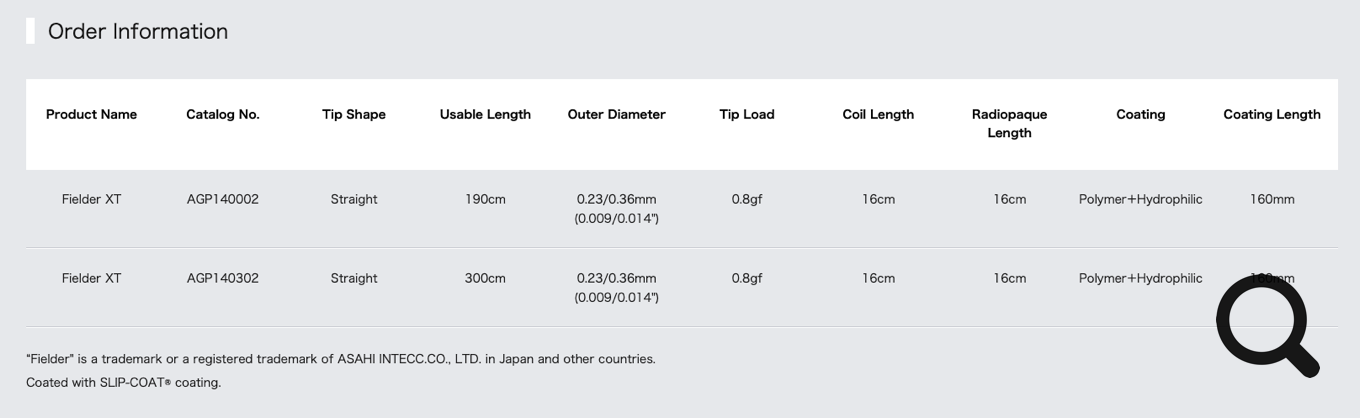
Task: Click the Tip Load column header
Action: point(747,114)
